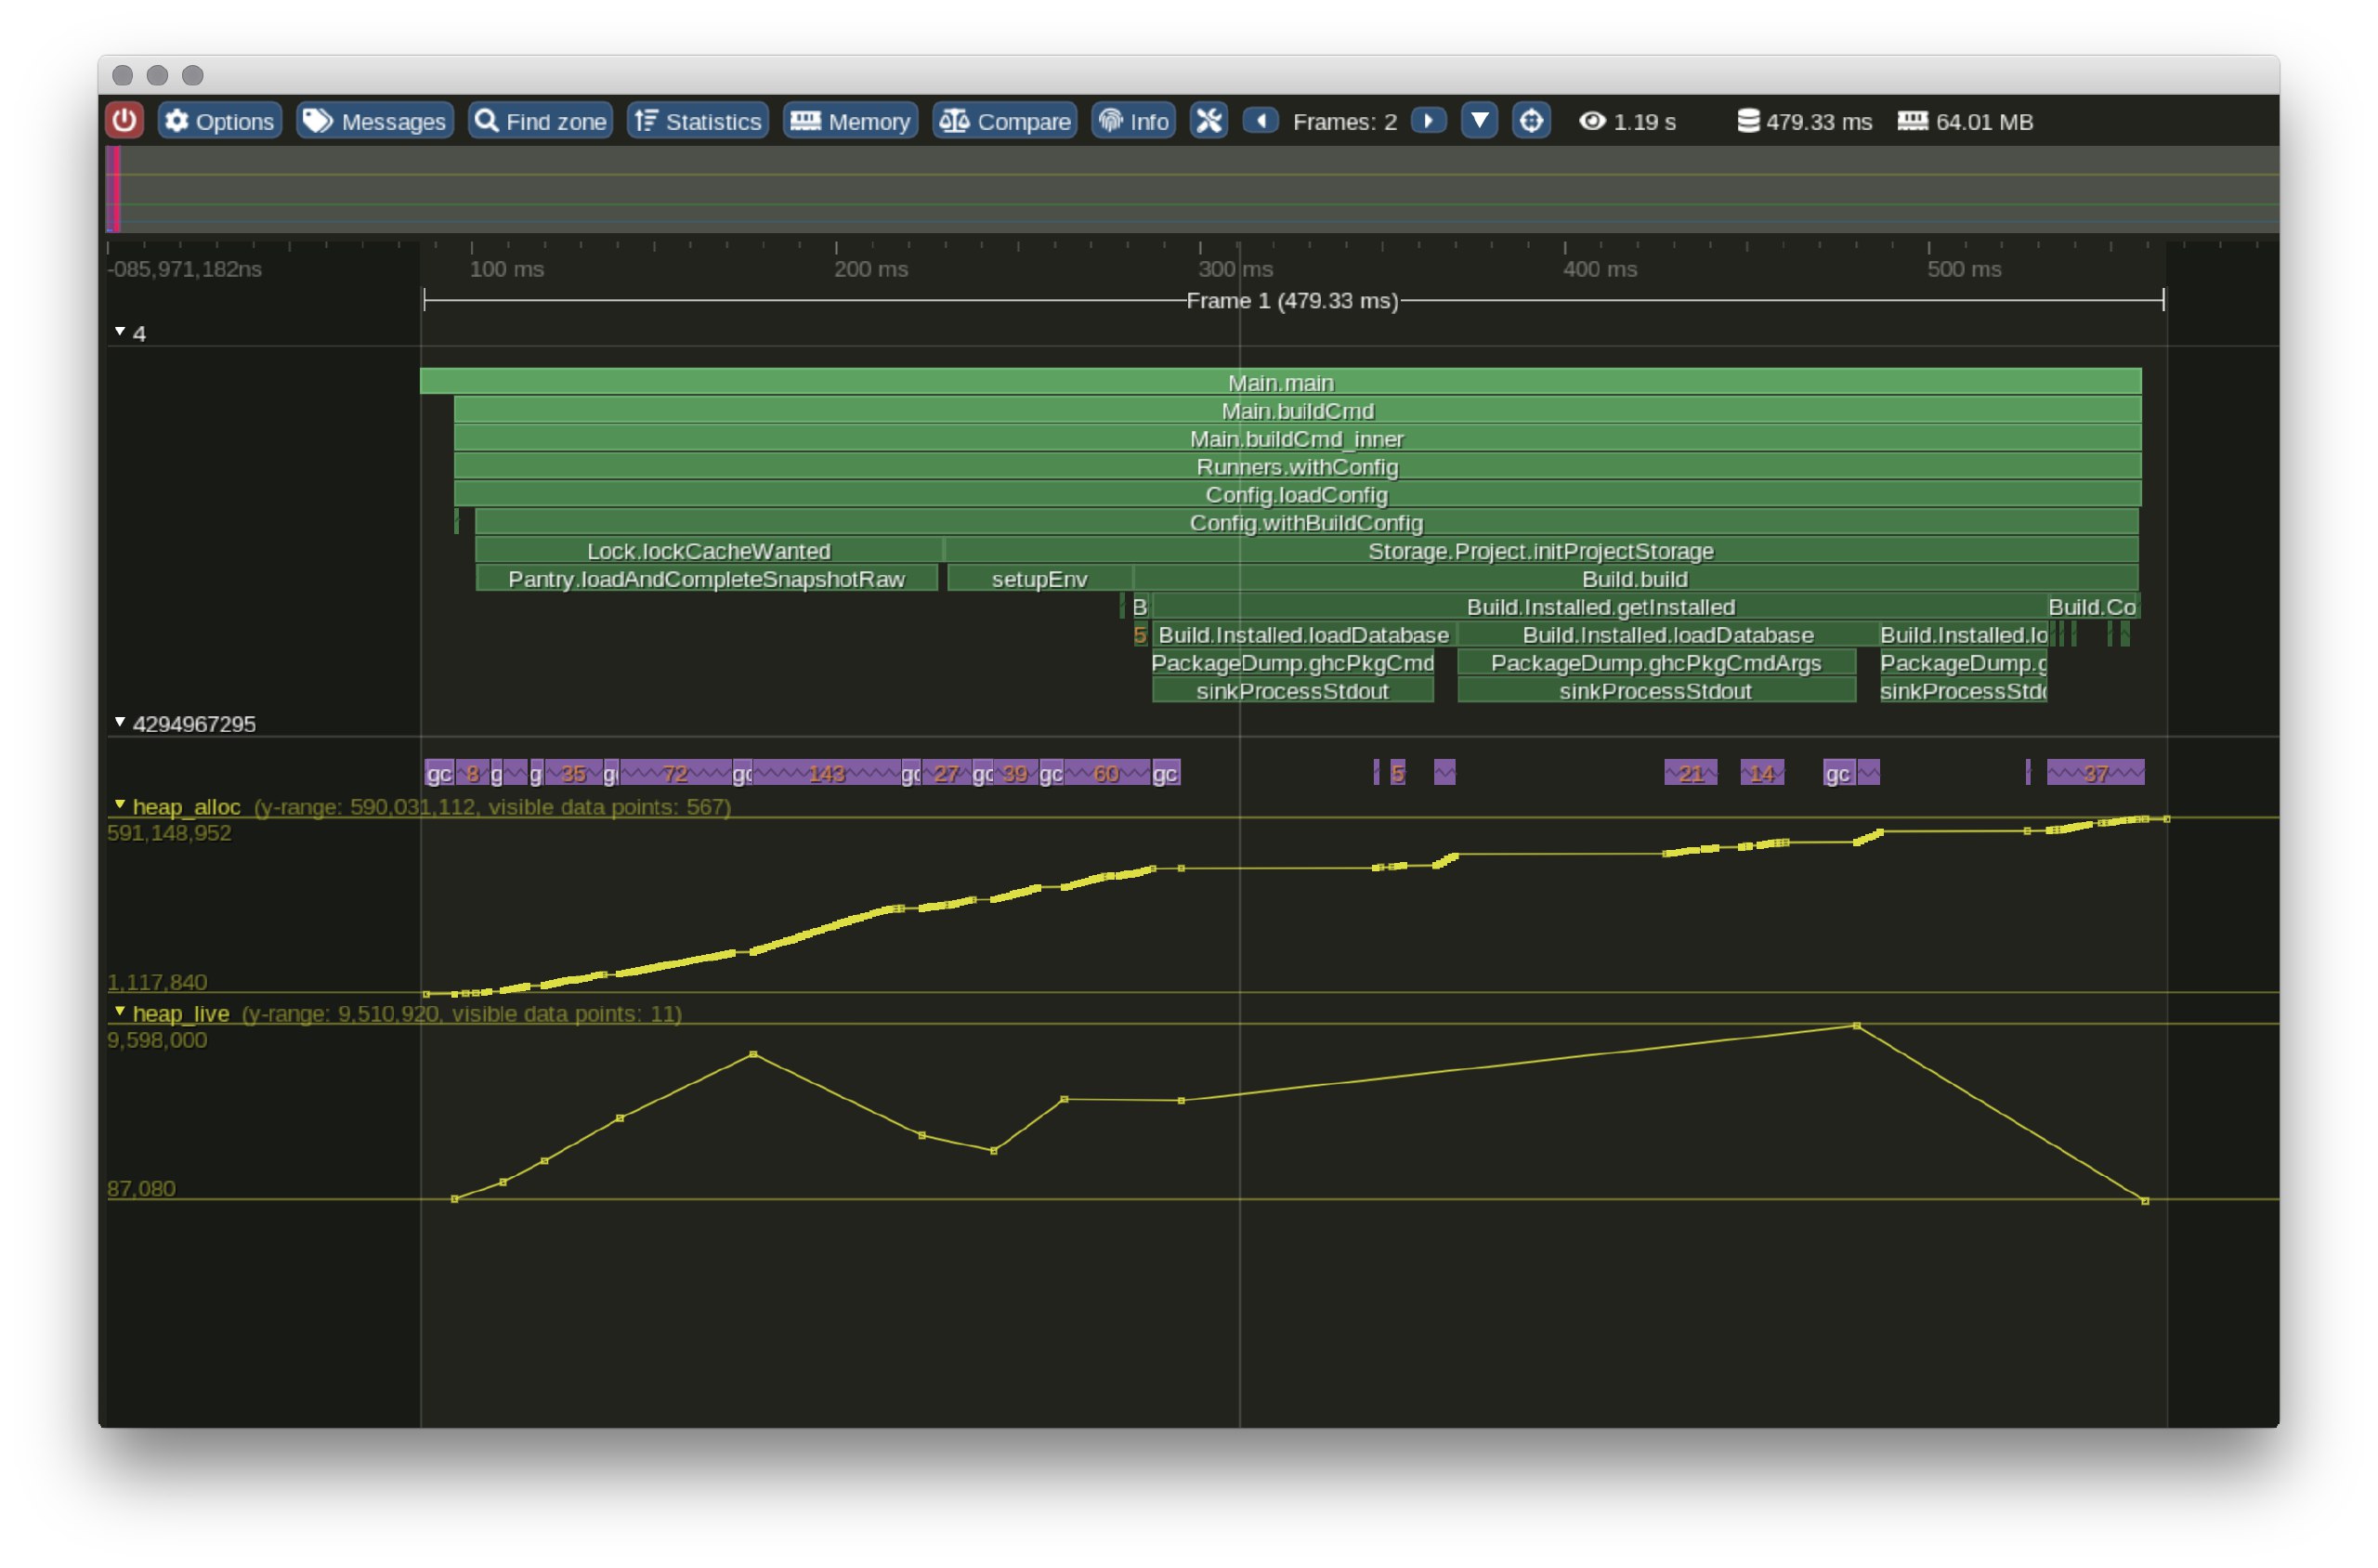Select the Main.main zone
Screen dimensions: 2378x1568
[x=1280, y=382]
